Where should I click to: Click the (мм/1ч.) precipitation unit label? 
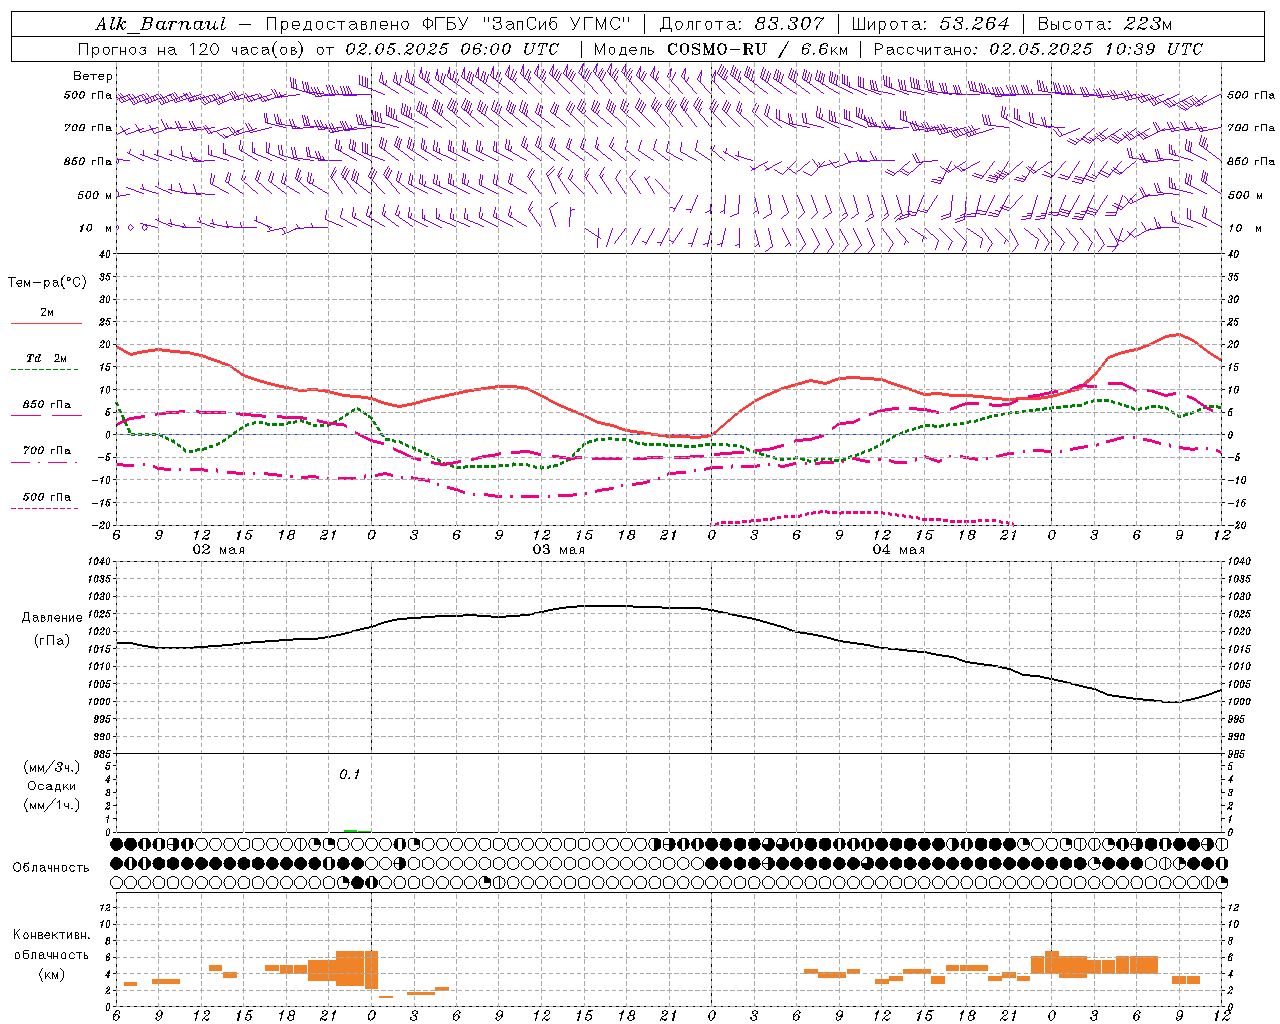point(52,805)
